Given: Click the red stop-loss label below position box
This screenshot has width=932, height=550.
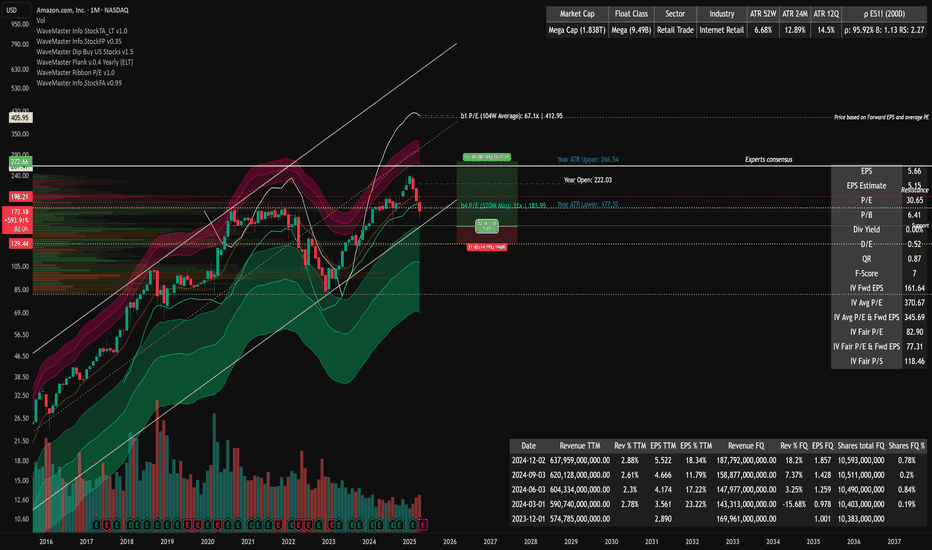Looking at the screenshot, I should click(x=487, y=247).
